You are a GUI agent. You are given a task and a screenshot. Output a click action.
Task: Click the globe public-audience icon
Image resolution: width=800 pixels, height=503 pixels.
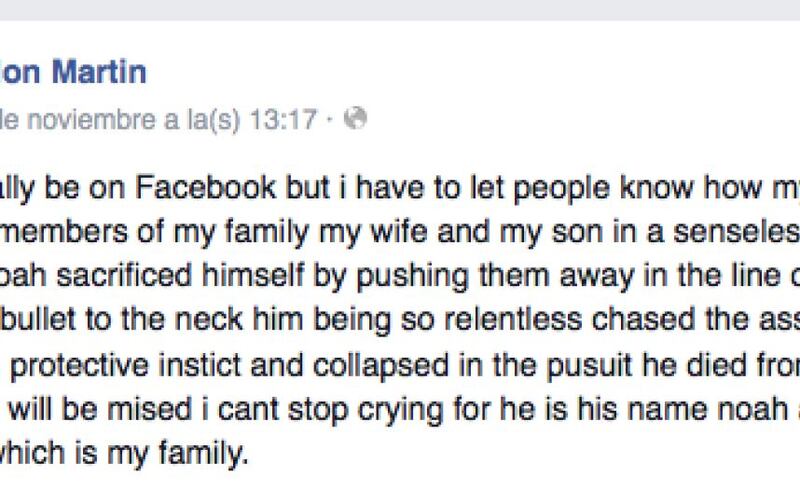355,118
